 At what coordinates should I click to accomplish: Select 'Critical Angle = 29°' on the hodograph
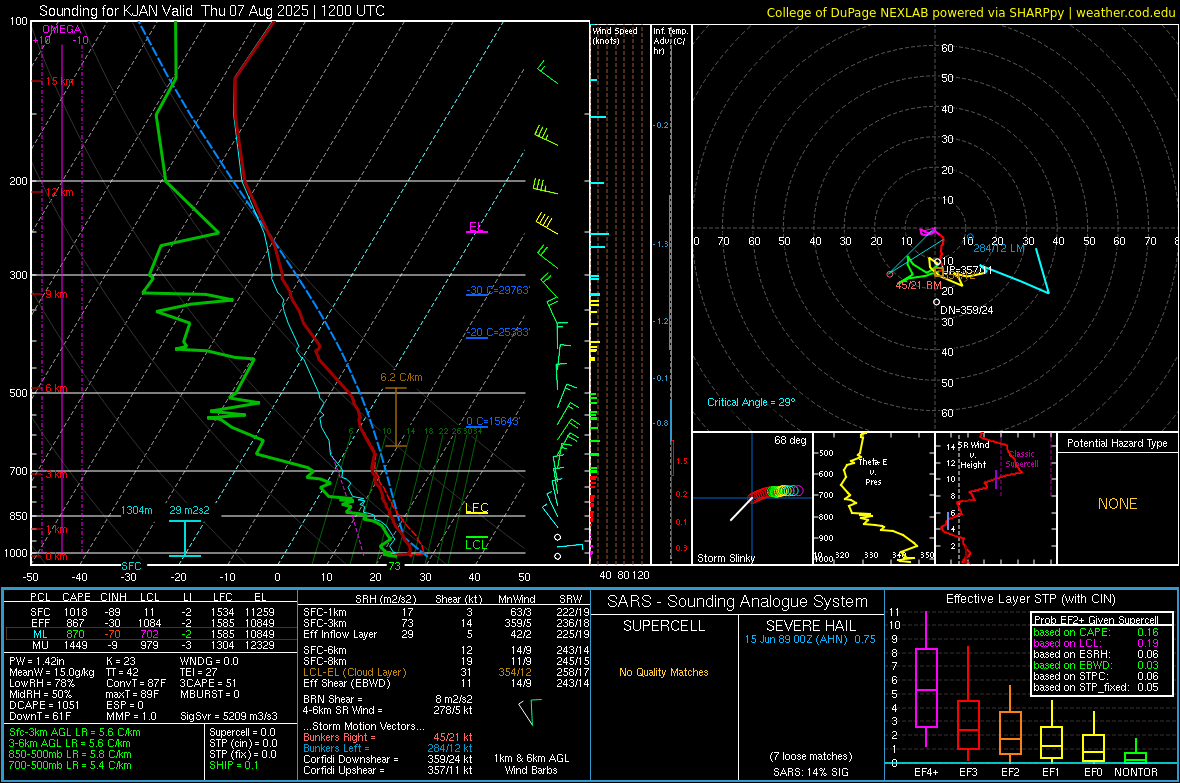pyautogui.click(x=750, y=402)
